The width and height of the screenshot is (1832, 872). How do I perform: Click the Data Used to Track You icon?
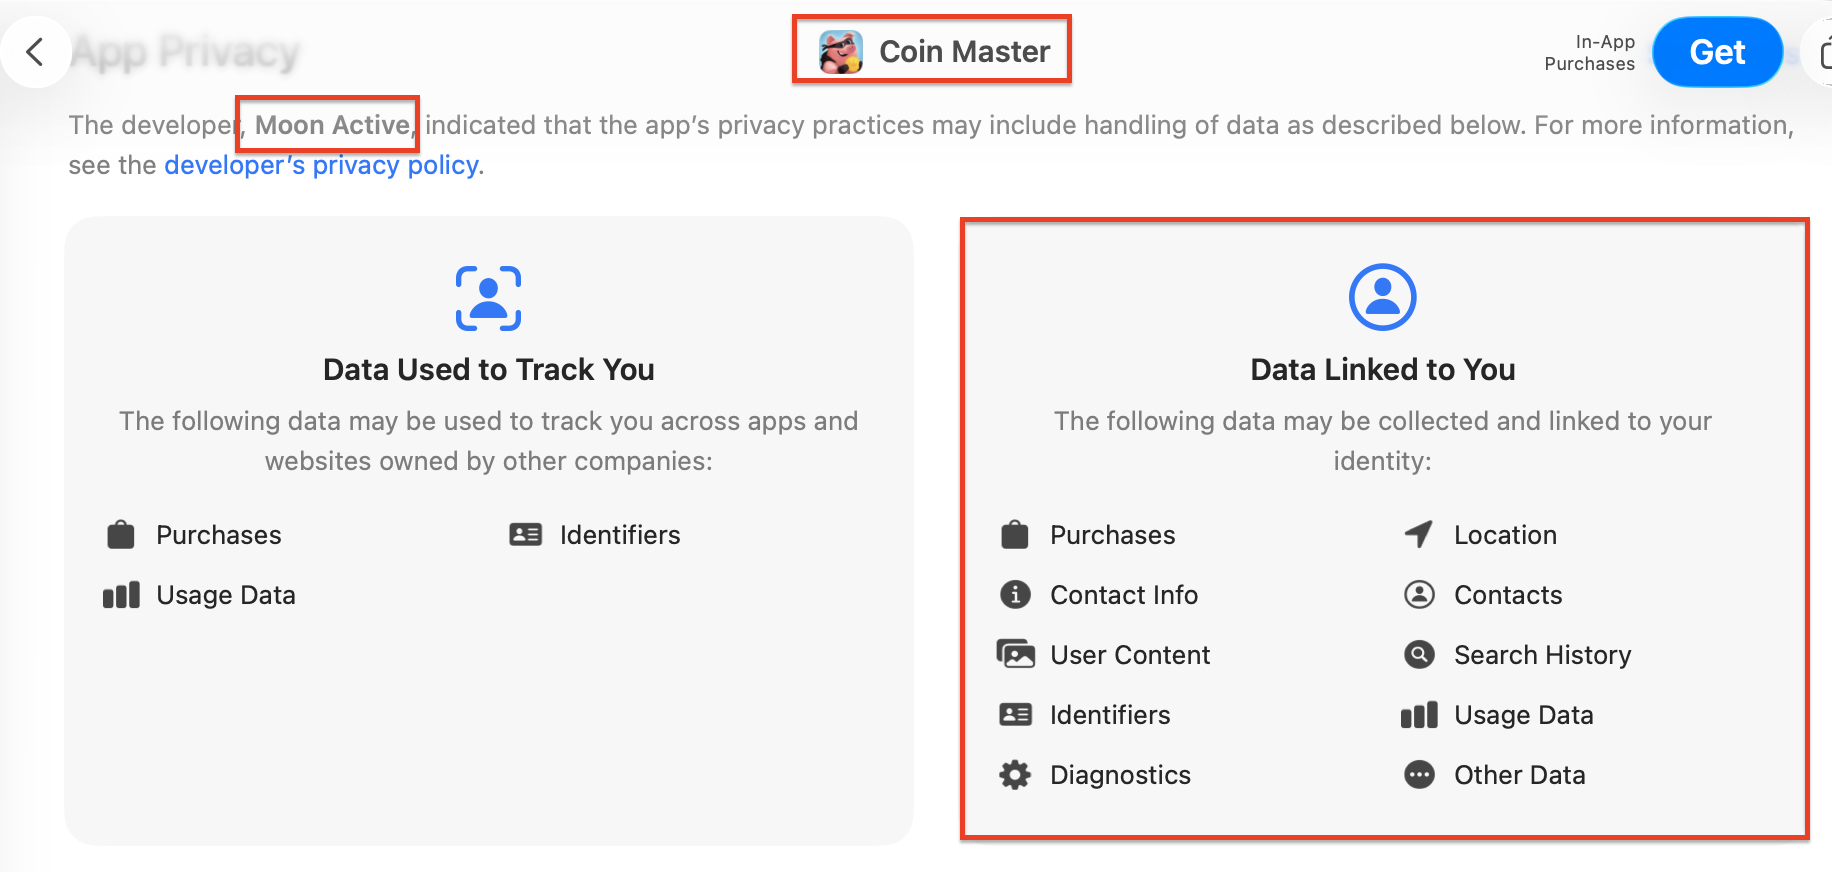pos(488,298)
